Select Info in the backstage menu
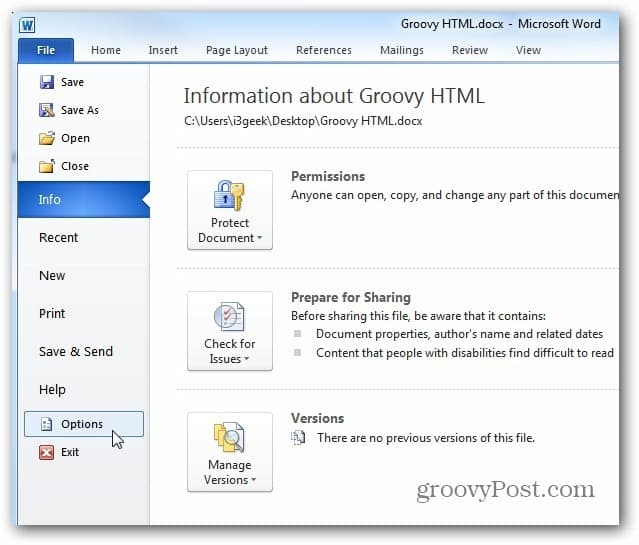This screenshot has width=639, height=545. coord(84,199)
